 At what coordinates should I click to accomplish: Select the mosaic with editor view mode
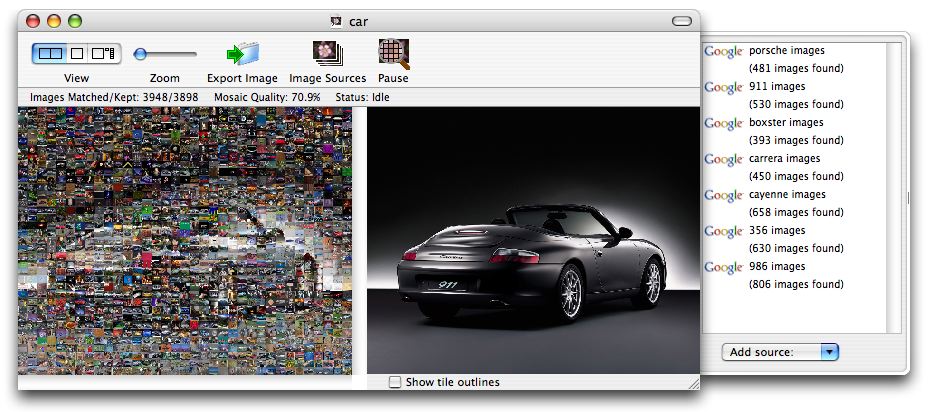(104, 54)
